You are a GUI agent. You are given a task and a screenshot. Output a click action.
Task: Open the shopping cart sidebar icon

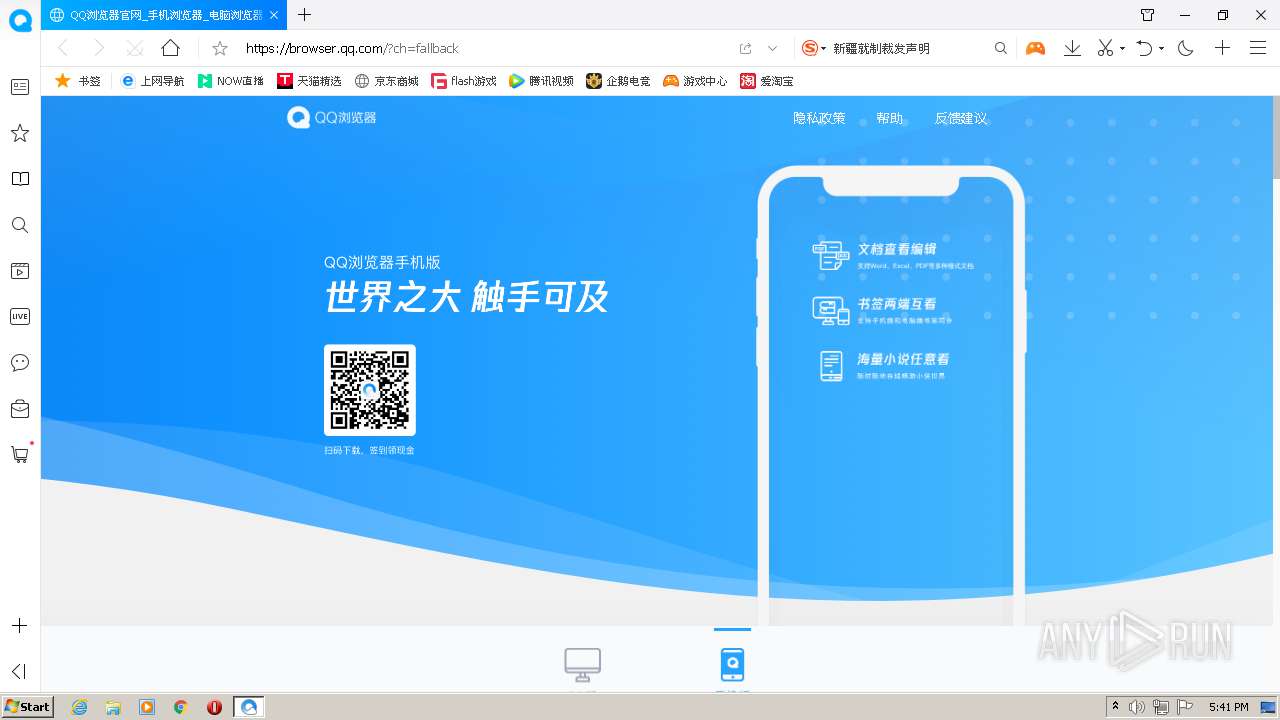pos(20,454)
